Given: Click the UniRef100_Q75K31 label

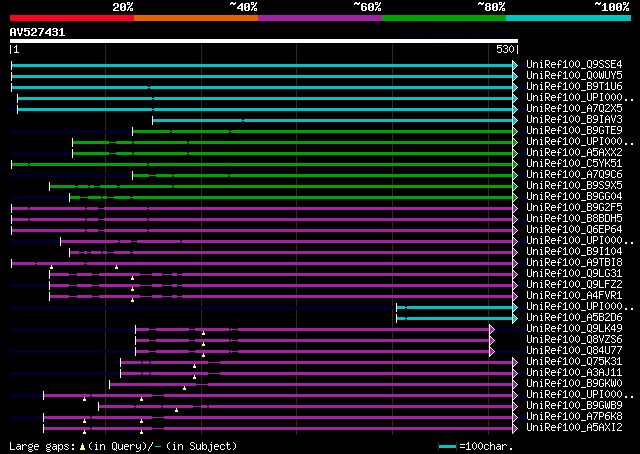Looking at the screenshot, I should [x=574, y=362].
